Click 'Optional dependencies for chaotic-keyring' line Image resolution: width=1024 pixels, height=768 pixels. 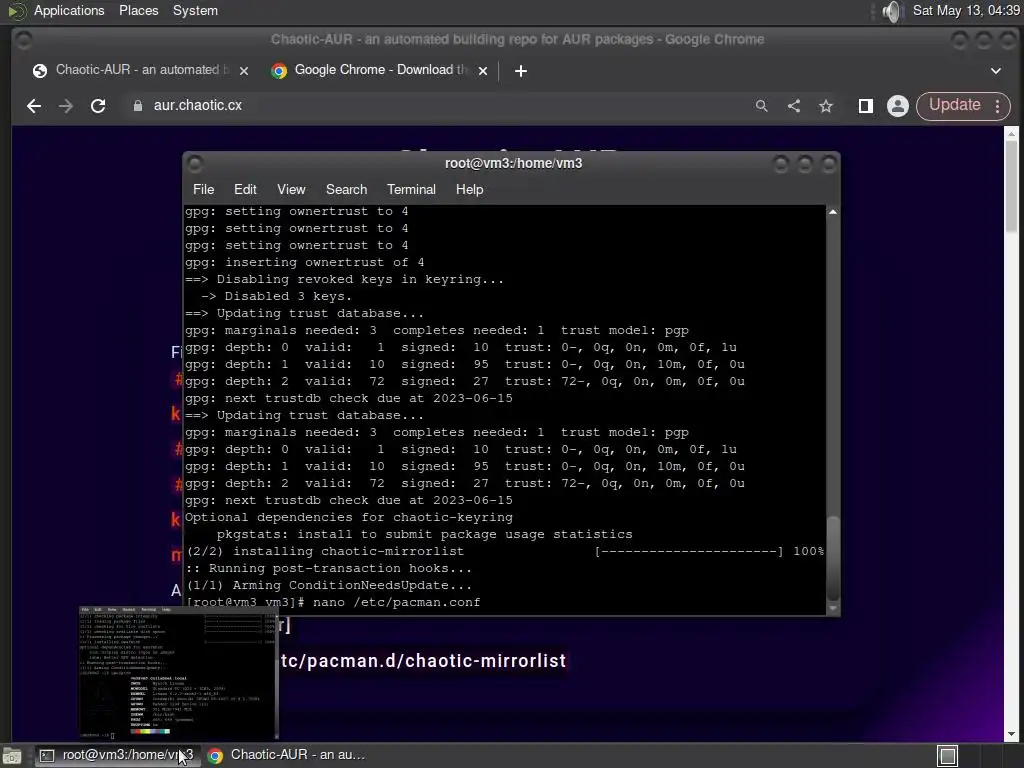click(x=349, y=517)
